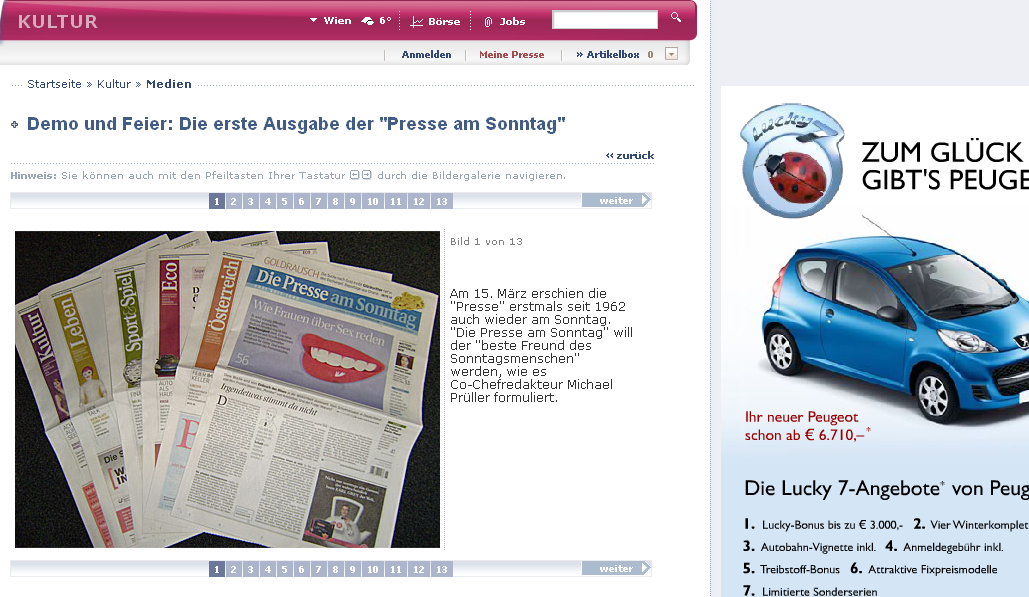Go to Startseite in breadcrumb

coord(54,84)
